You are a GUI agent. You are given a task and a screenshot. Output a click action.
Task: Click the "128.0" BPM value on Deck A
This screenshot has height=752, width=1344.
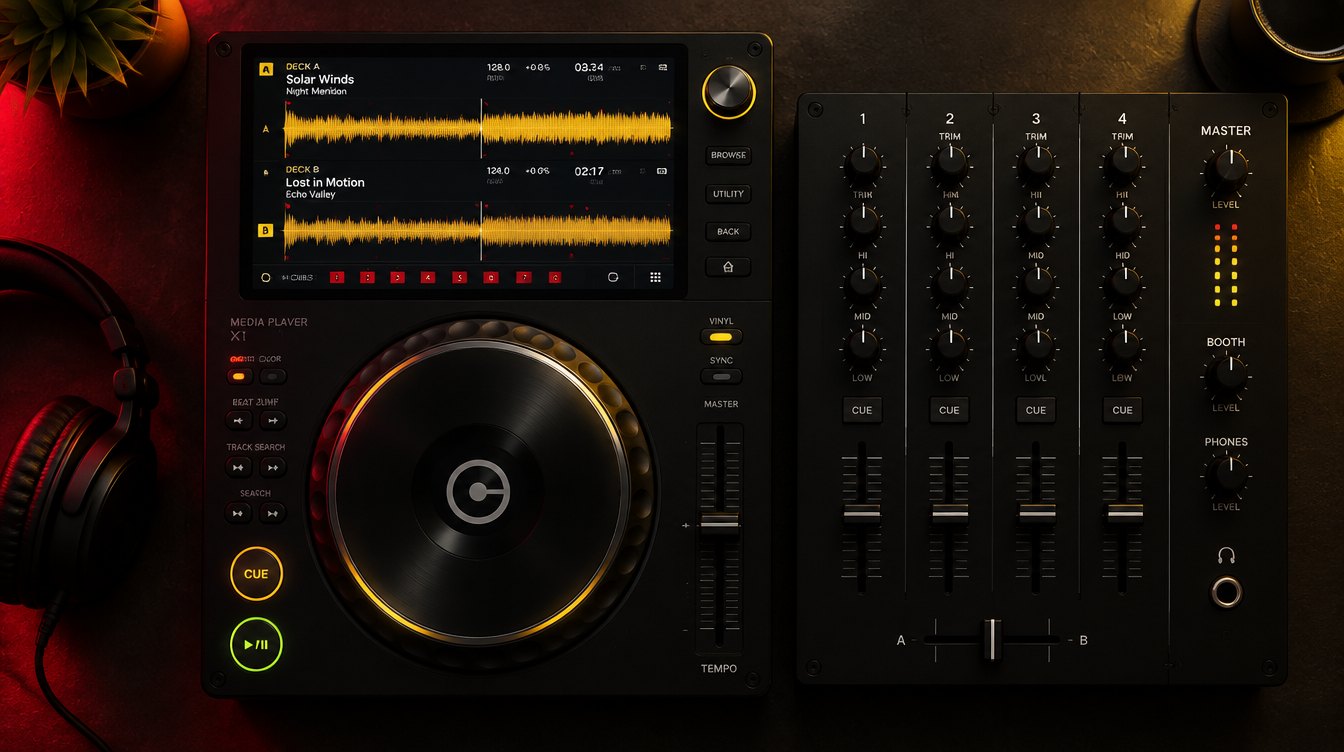click(498, 67)
